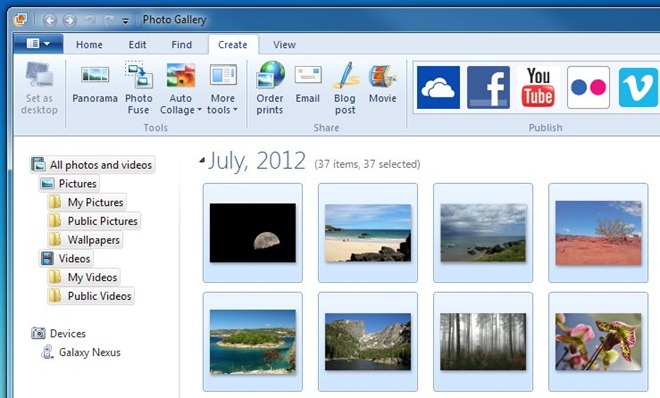Screen dimensions: 660x398
Task: Open the Auto Collage tool
Action: (181, 88)
